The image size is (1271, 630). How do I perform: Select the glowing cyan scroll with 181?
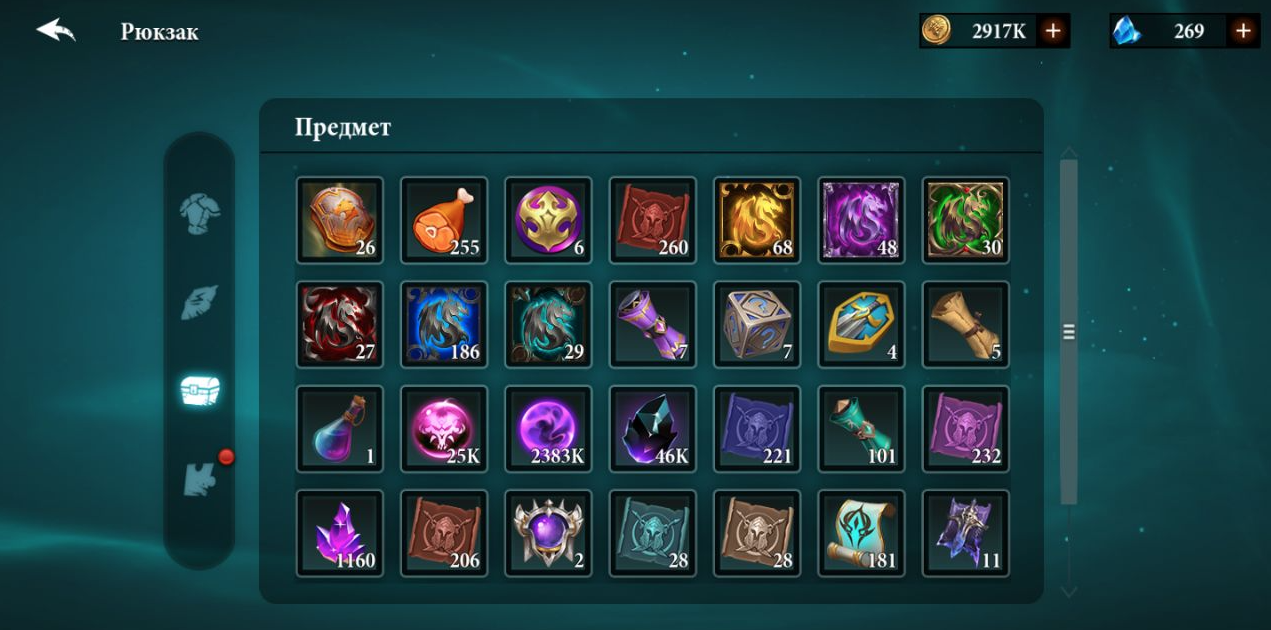[861, 533]
